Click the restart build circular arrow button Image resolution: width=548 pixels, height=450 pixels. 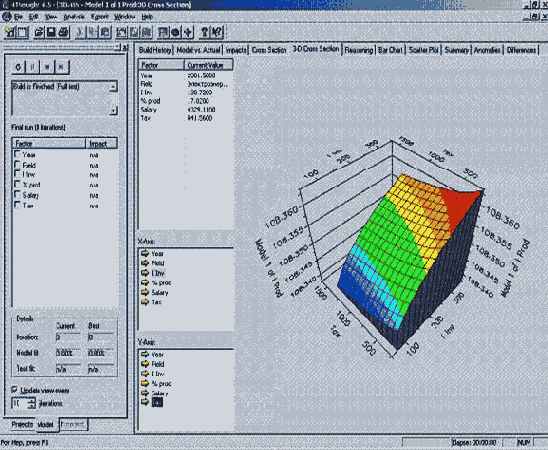19,67
